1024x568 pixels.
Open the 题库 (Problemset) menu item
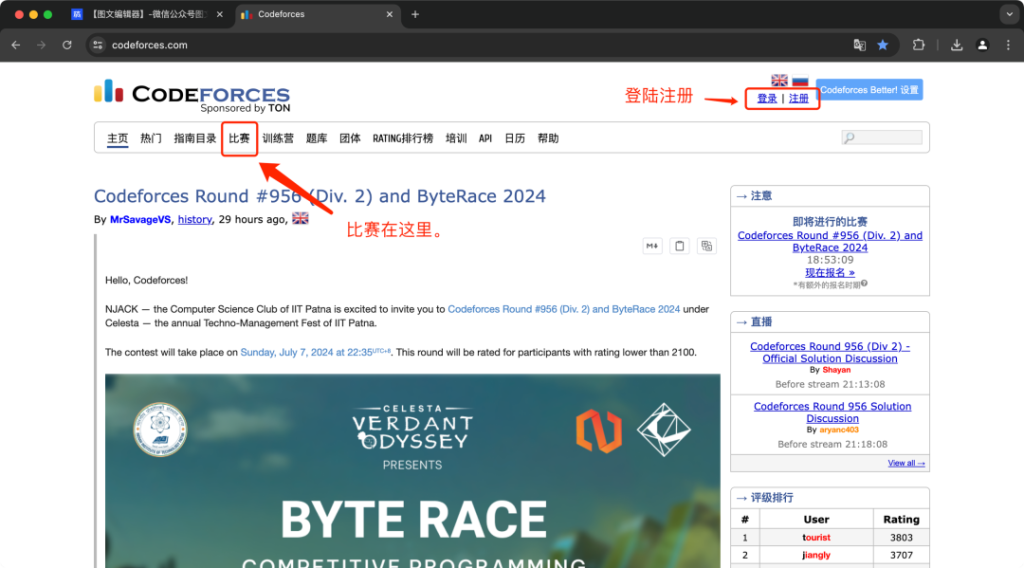point(316,139)
